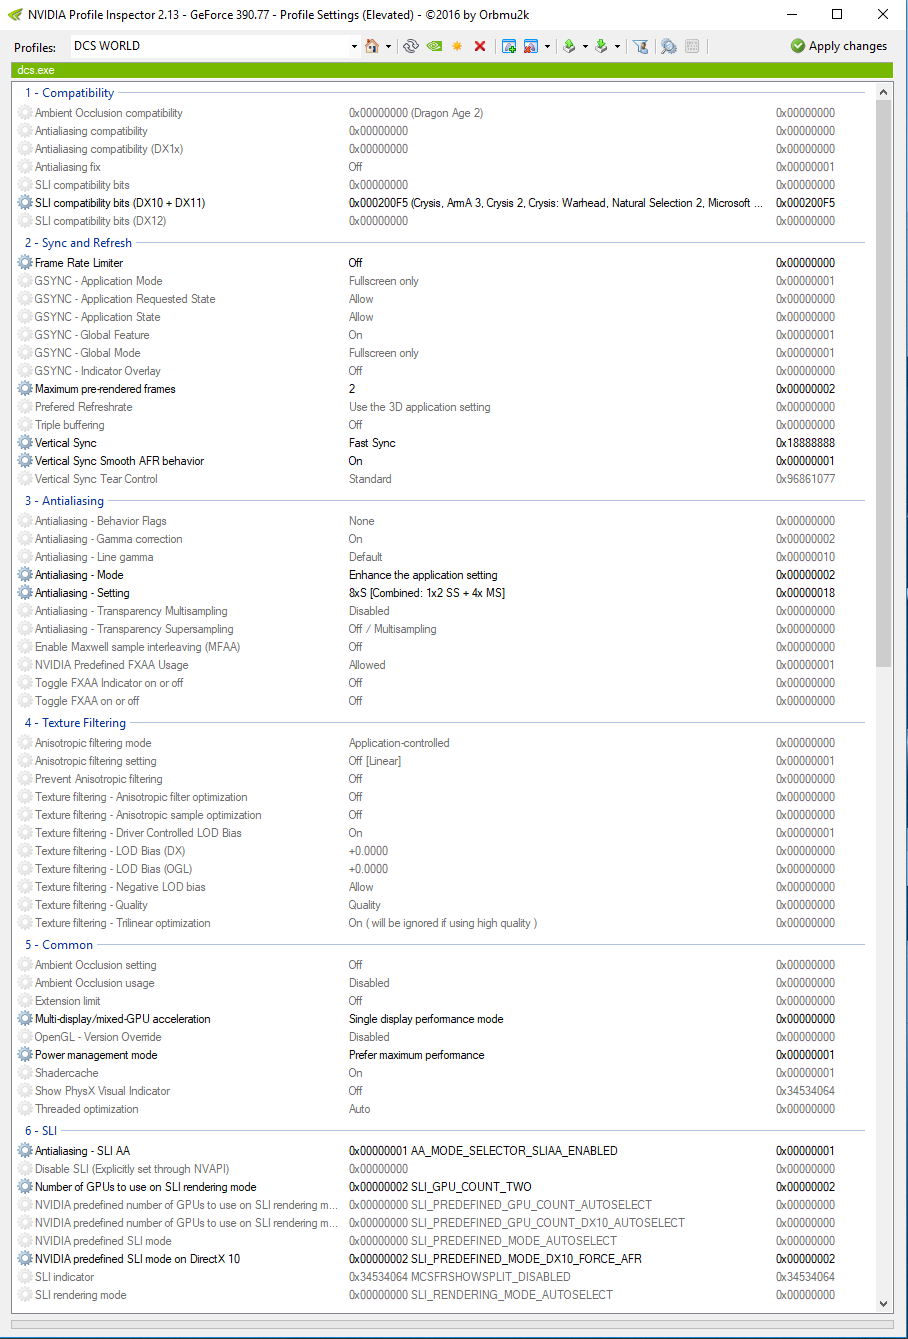Click gear icon of Frame Rate Limiter
This screenshot has height=1339, width=908.
coord(25,263)
